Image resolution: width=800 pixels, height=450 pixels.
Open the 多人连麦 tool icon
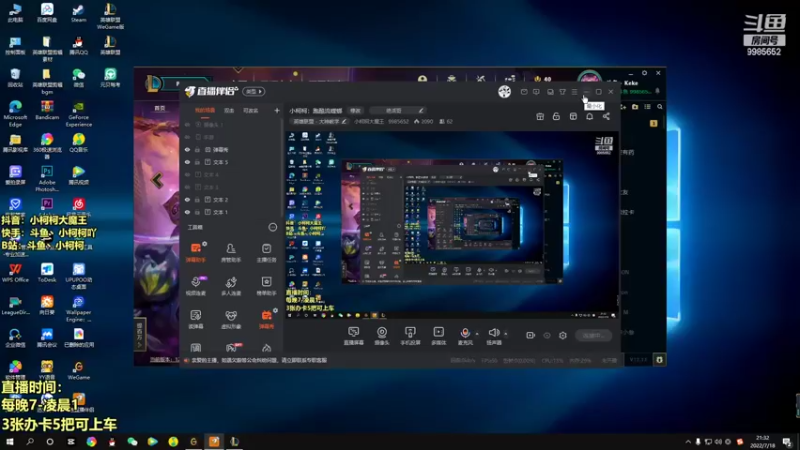[x=231, y=286]
